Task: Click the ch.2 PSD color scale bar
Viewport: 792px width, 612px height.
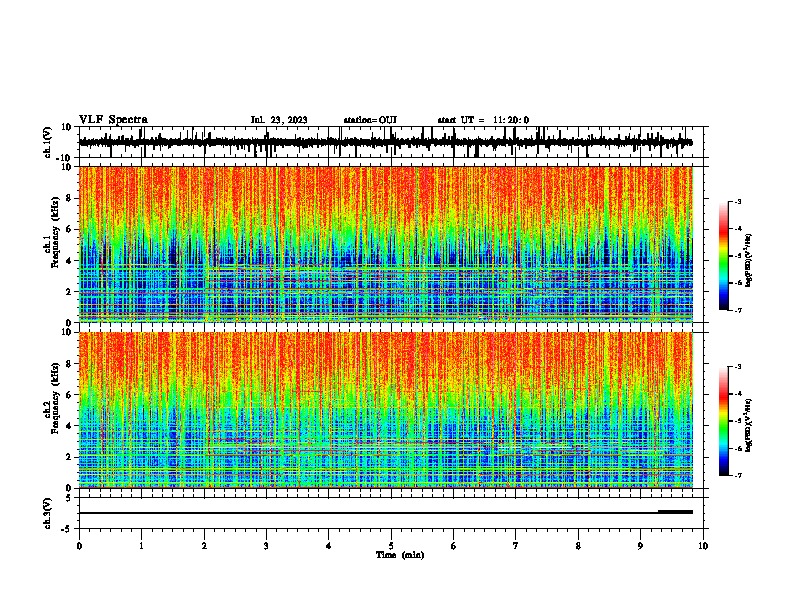Action: 724,421
